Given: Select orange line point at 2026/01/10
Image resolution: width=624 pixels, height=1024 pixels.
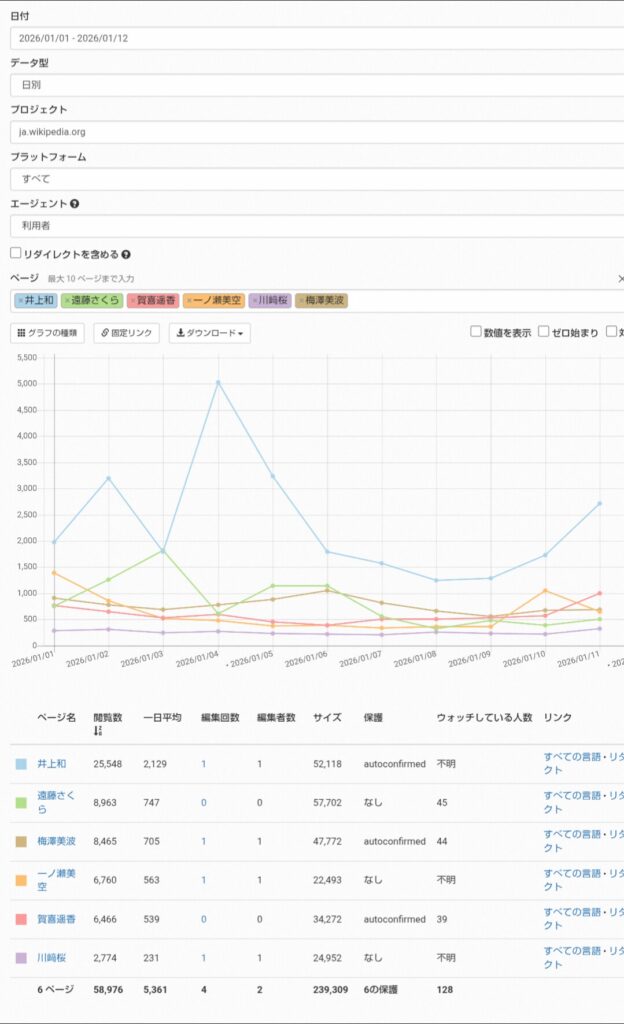Looking at the screenshot, I should tap(545, 590).
